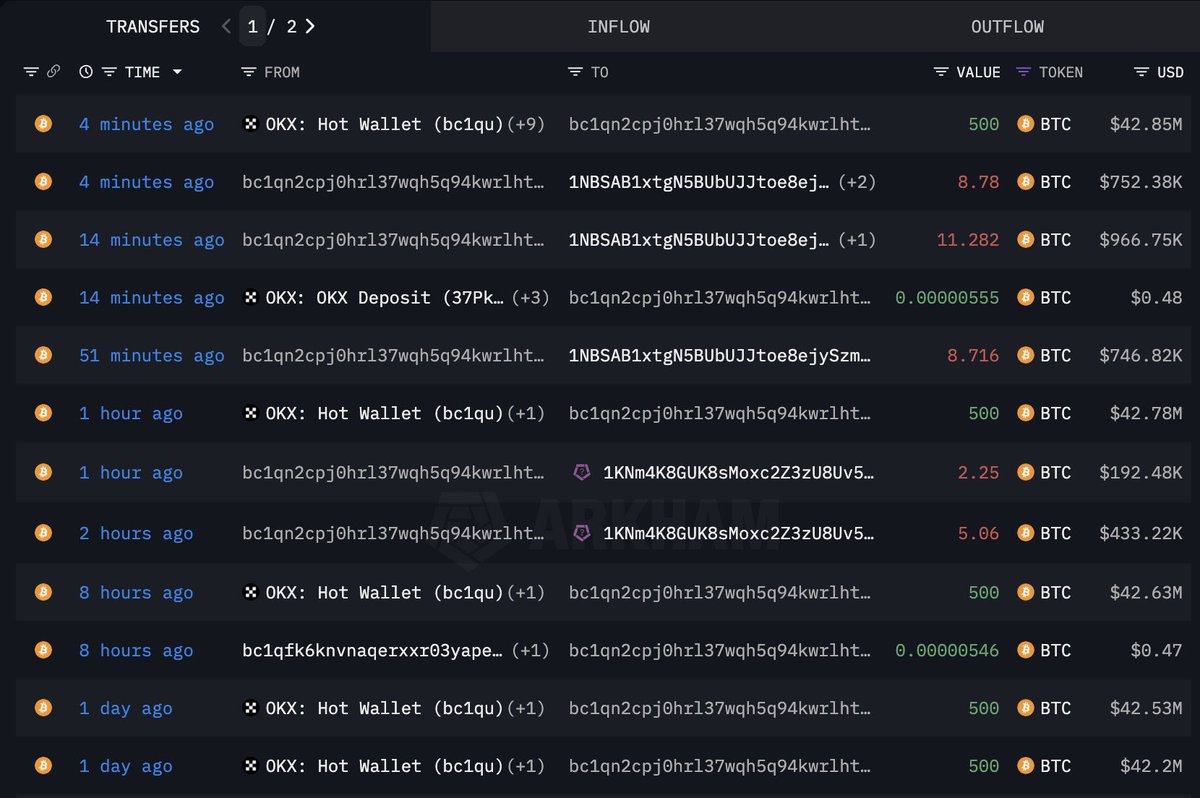Go to next transfers page arrow
1200x798 pixels.
tap(310, 27)
